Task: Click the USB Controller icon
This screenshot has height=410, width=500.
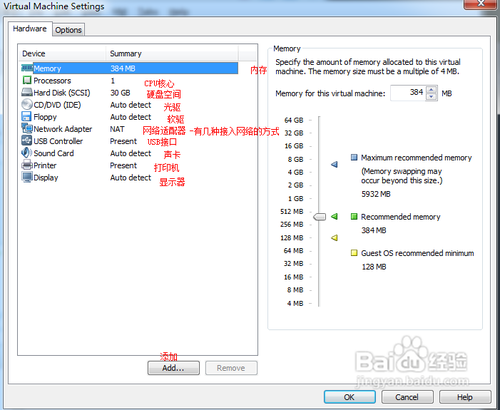Action: tap(27, 141)
